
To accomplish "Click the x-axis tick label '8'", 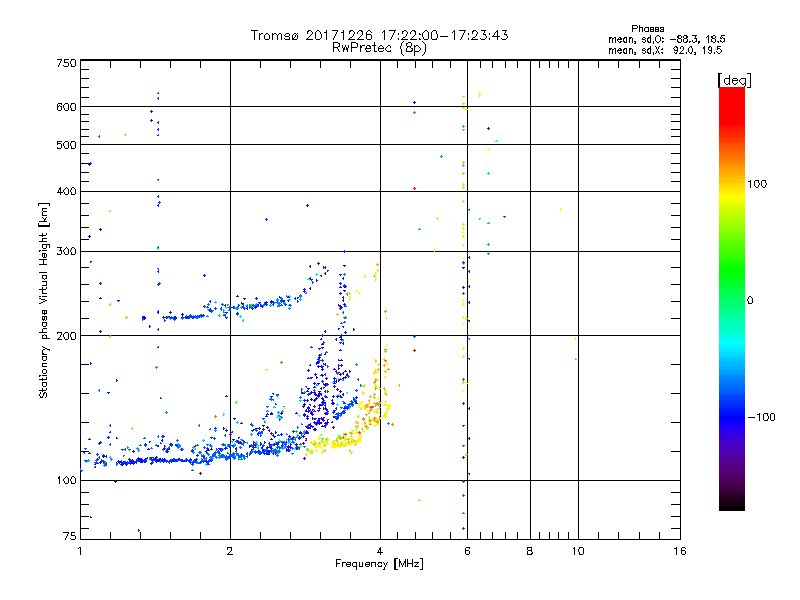I will [x=530, y=551].
